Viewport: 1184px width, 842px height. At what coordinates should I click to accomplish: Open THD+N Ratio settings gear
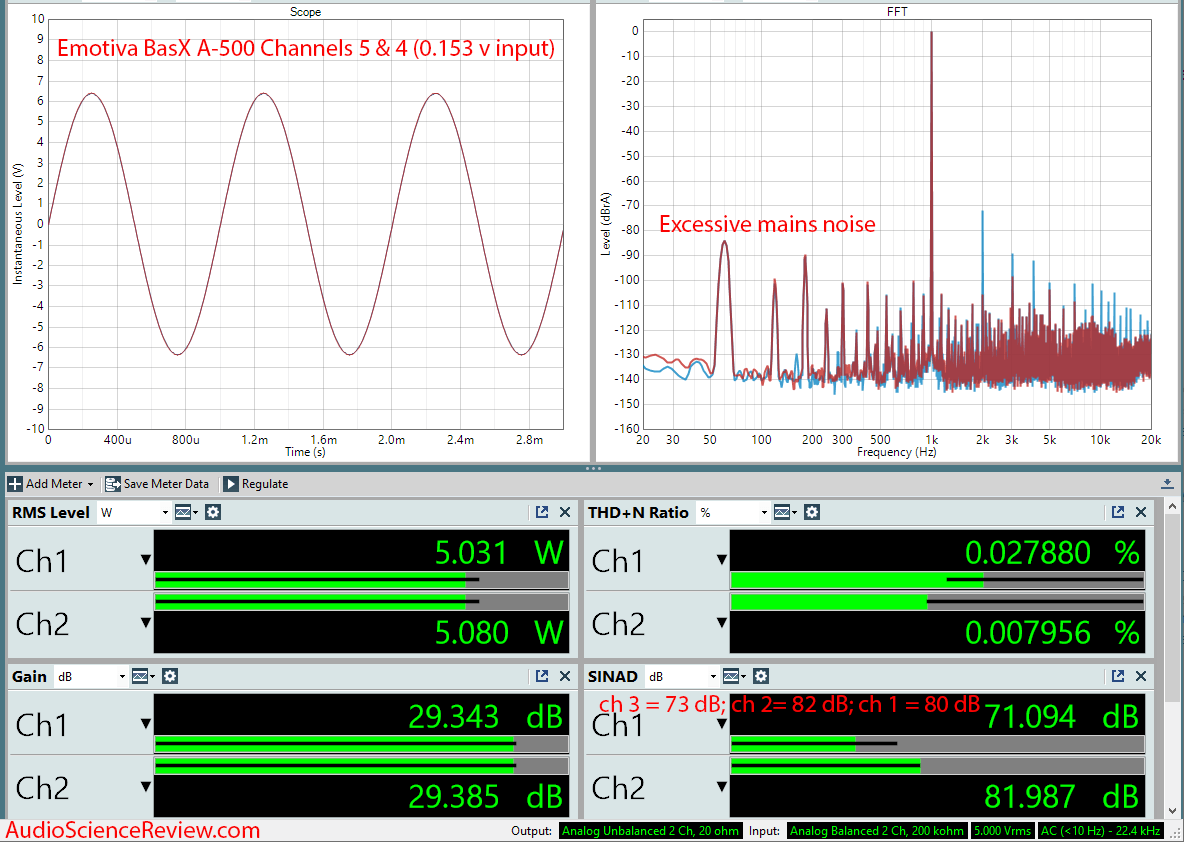(812, 513)
